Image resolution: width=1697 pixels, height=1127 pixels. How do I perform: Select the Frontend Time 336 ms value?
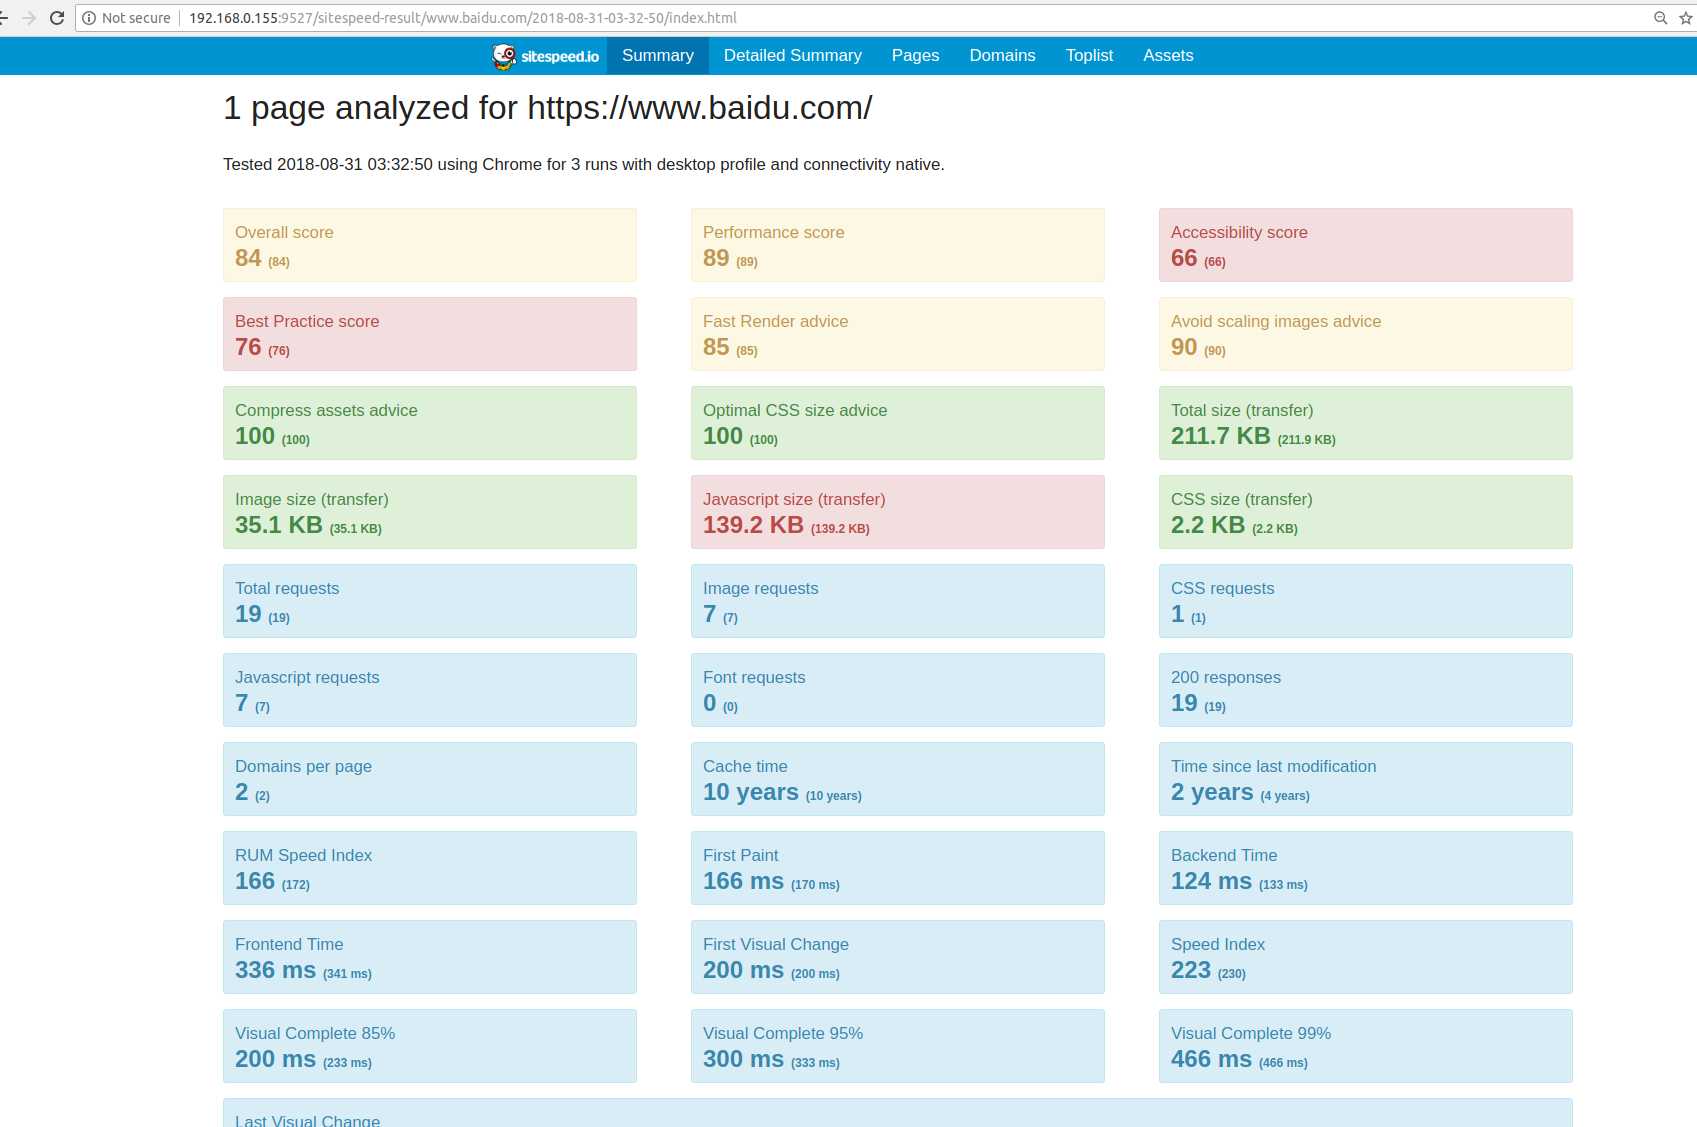click(275, 970)
